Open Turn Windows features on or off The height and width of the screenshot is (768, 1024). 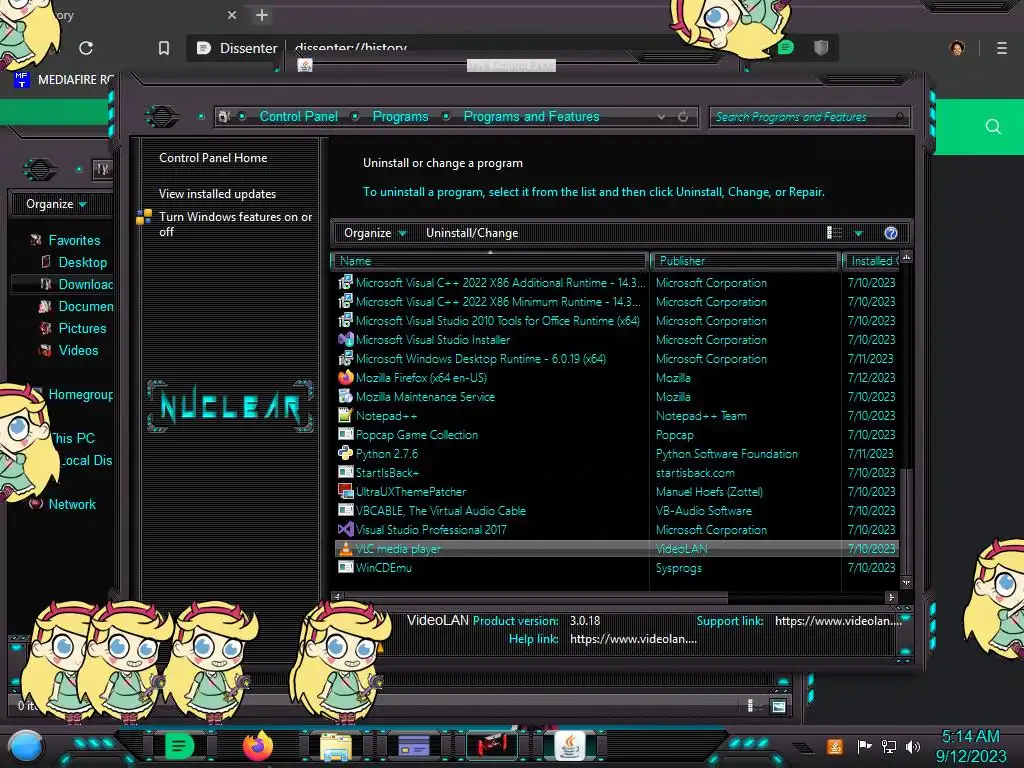point(236,224)
